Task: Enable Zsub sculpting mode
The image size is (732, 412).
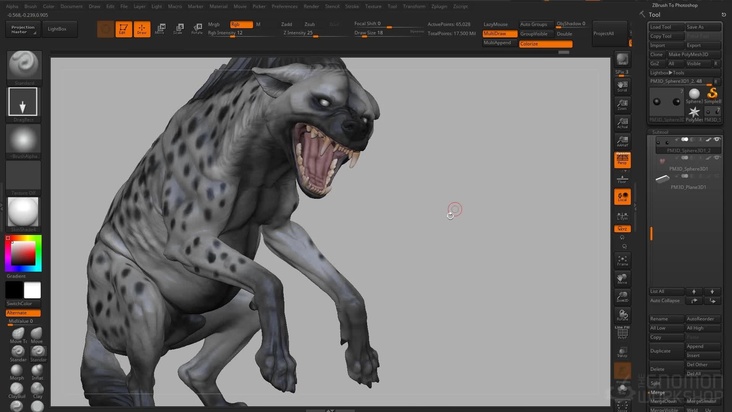Action: coord(310,24)
